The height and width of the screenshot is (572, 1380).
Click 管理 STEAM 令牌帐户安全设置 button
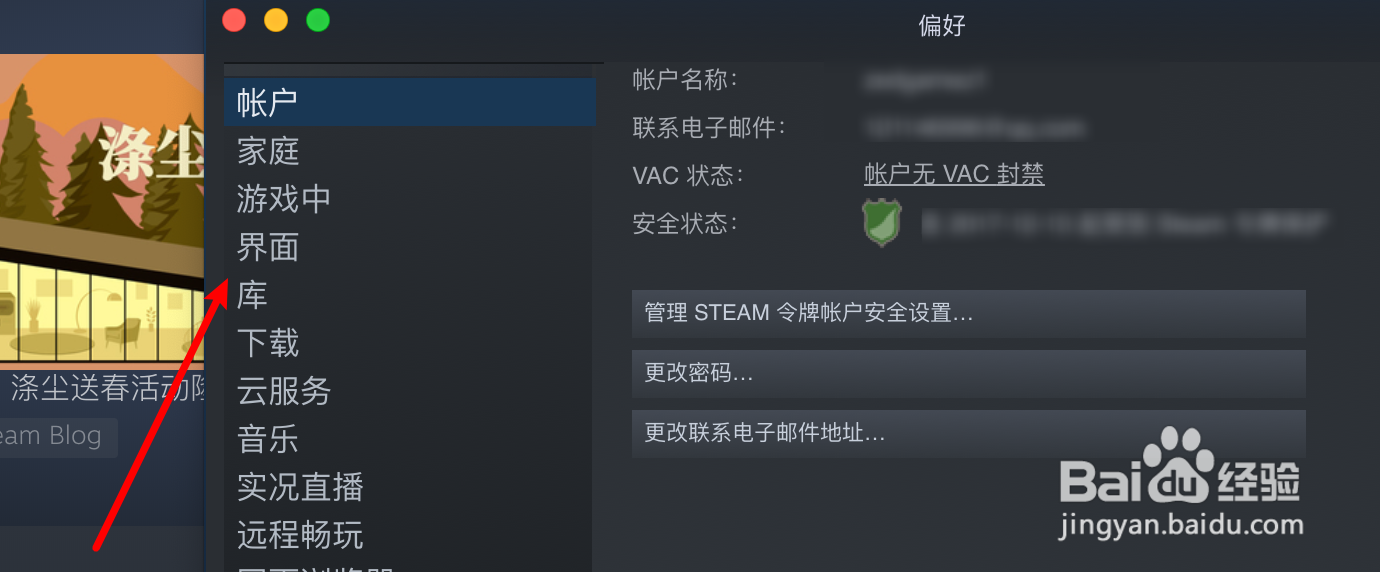click(x=969, y=313)
